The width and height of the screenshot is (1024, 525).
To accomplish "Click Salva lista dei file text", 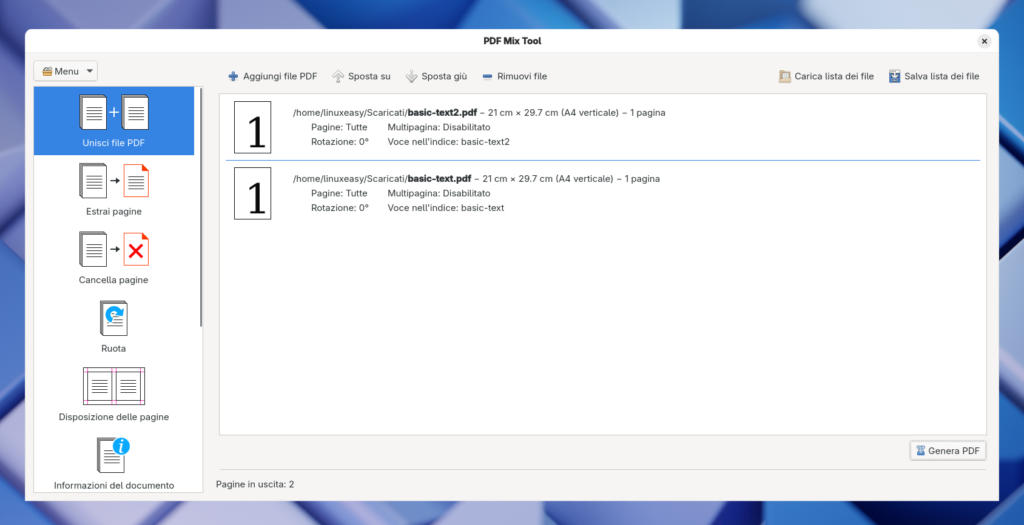I will (942, 76).
